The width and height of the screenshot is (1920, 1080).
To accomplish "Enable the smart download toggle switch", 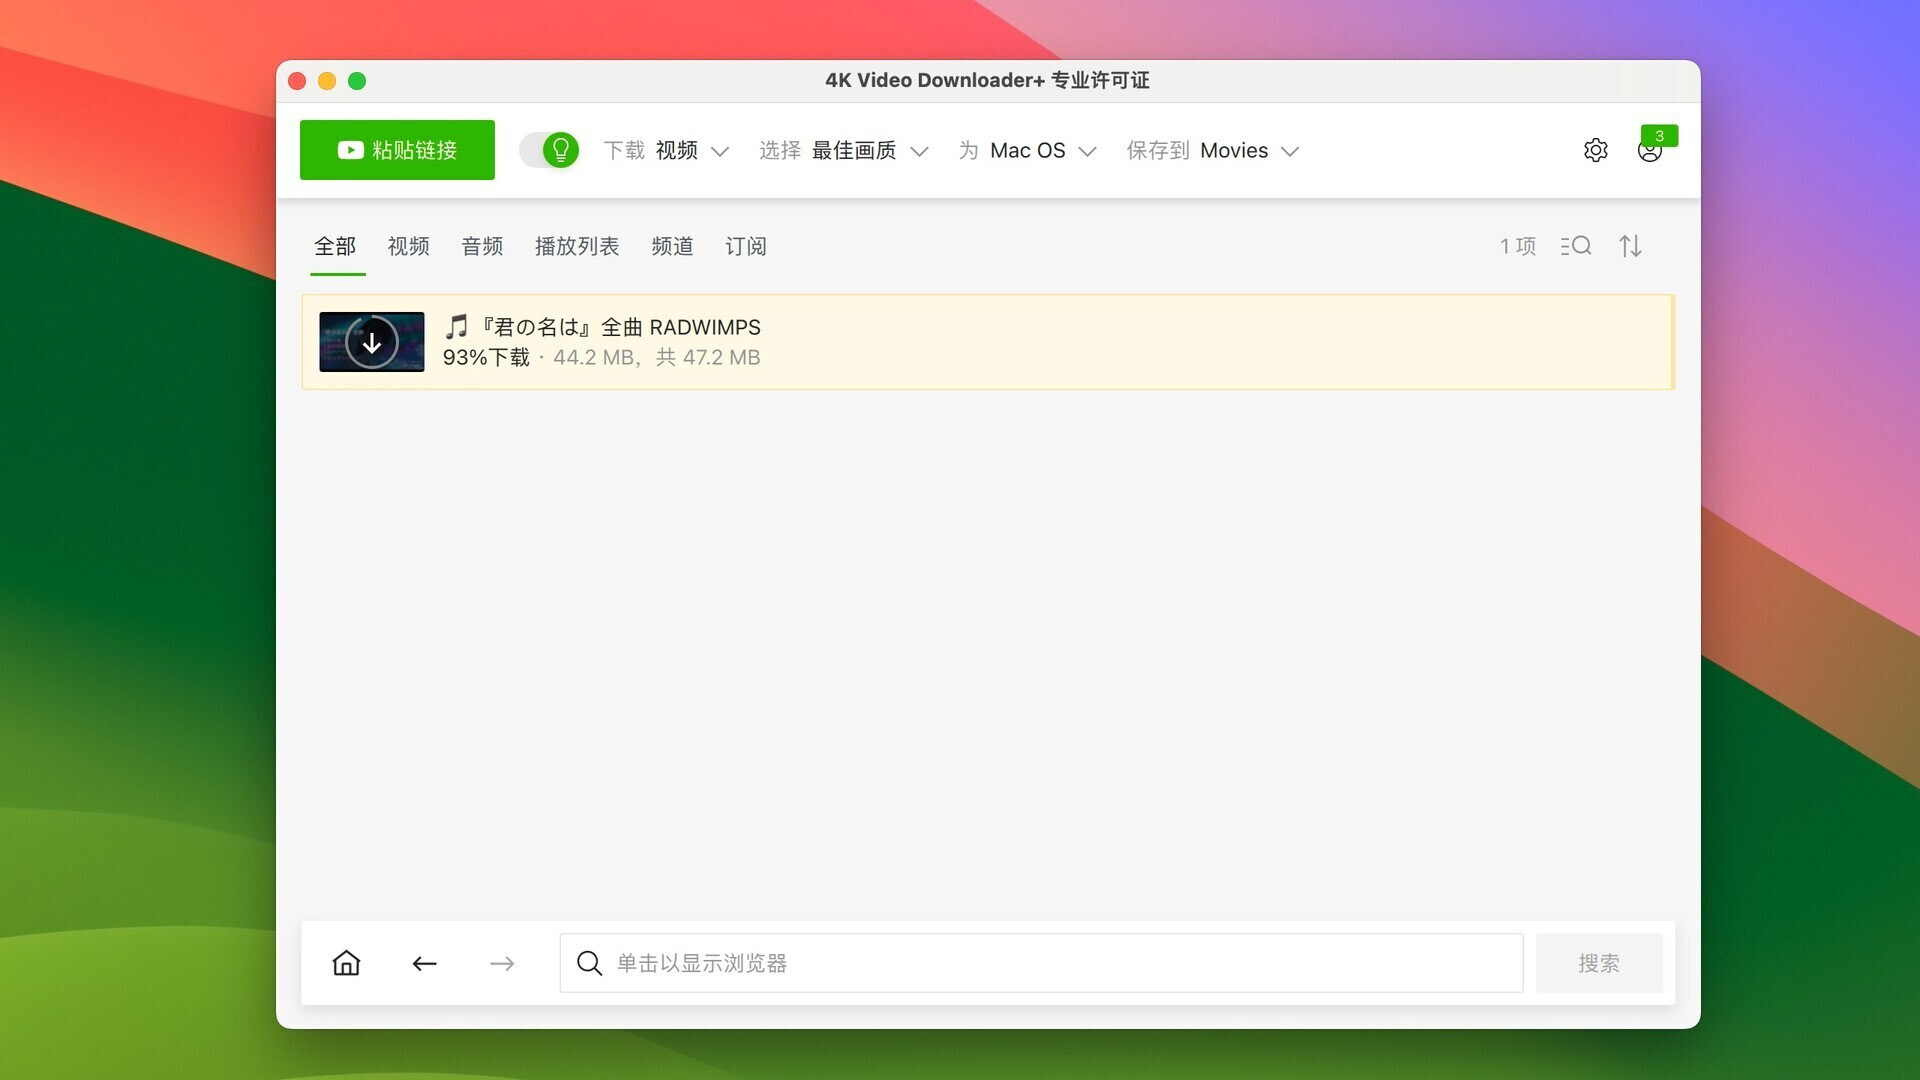I will (547, 149).
